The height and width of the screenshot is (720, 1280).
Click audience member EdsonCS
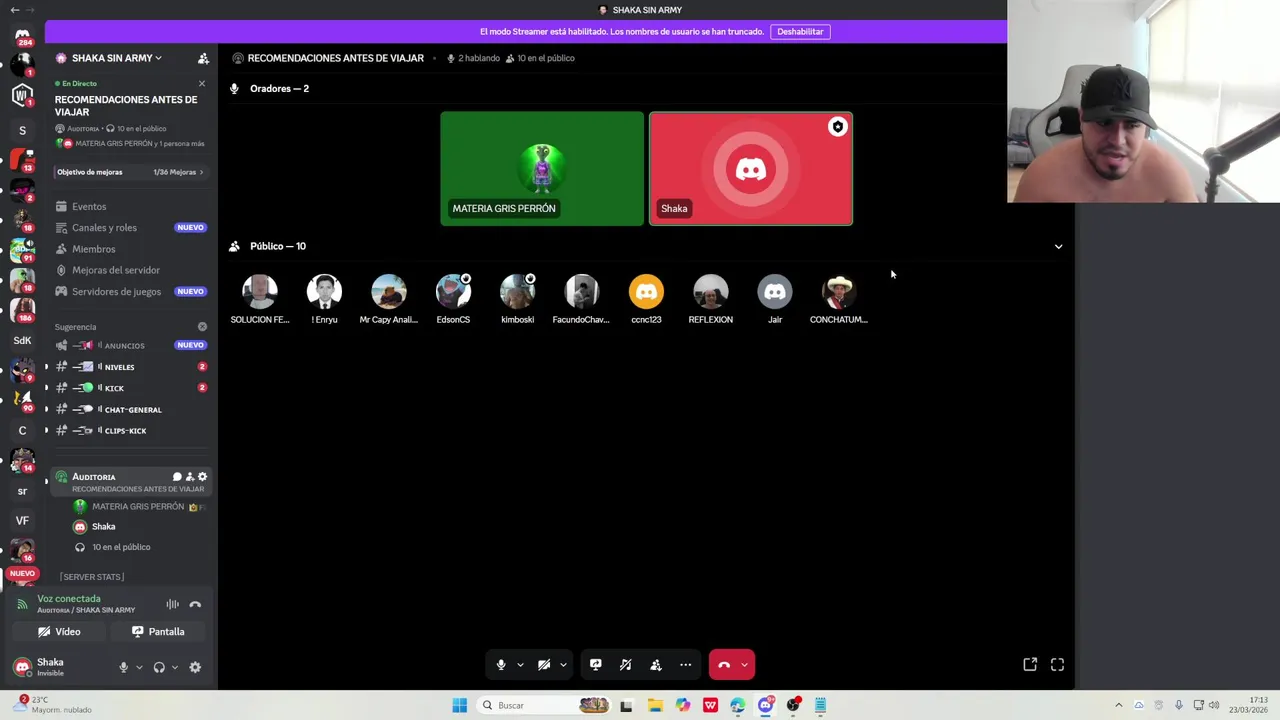(453, 299)
